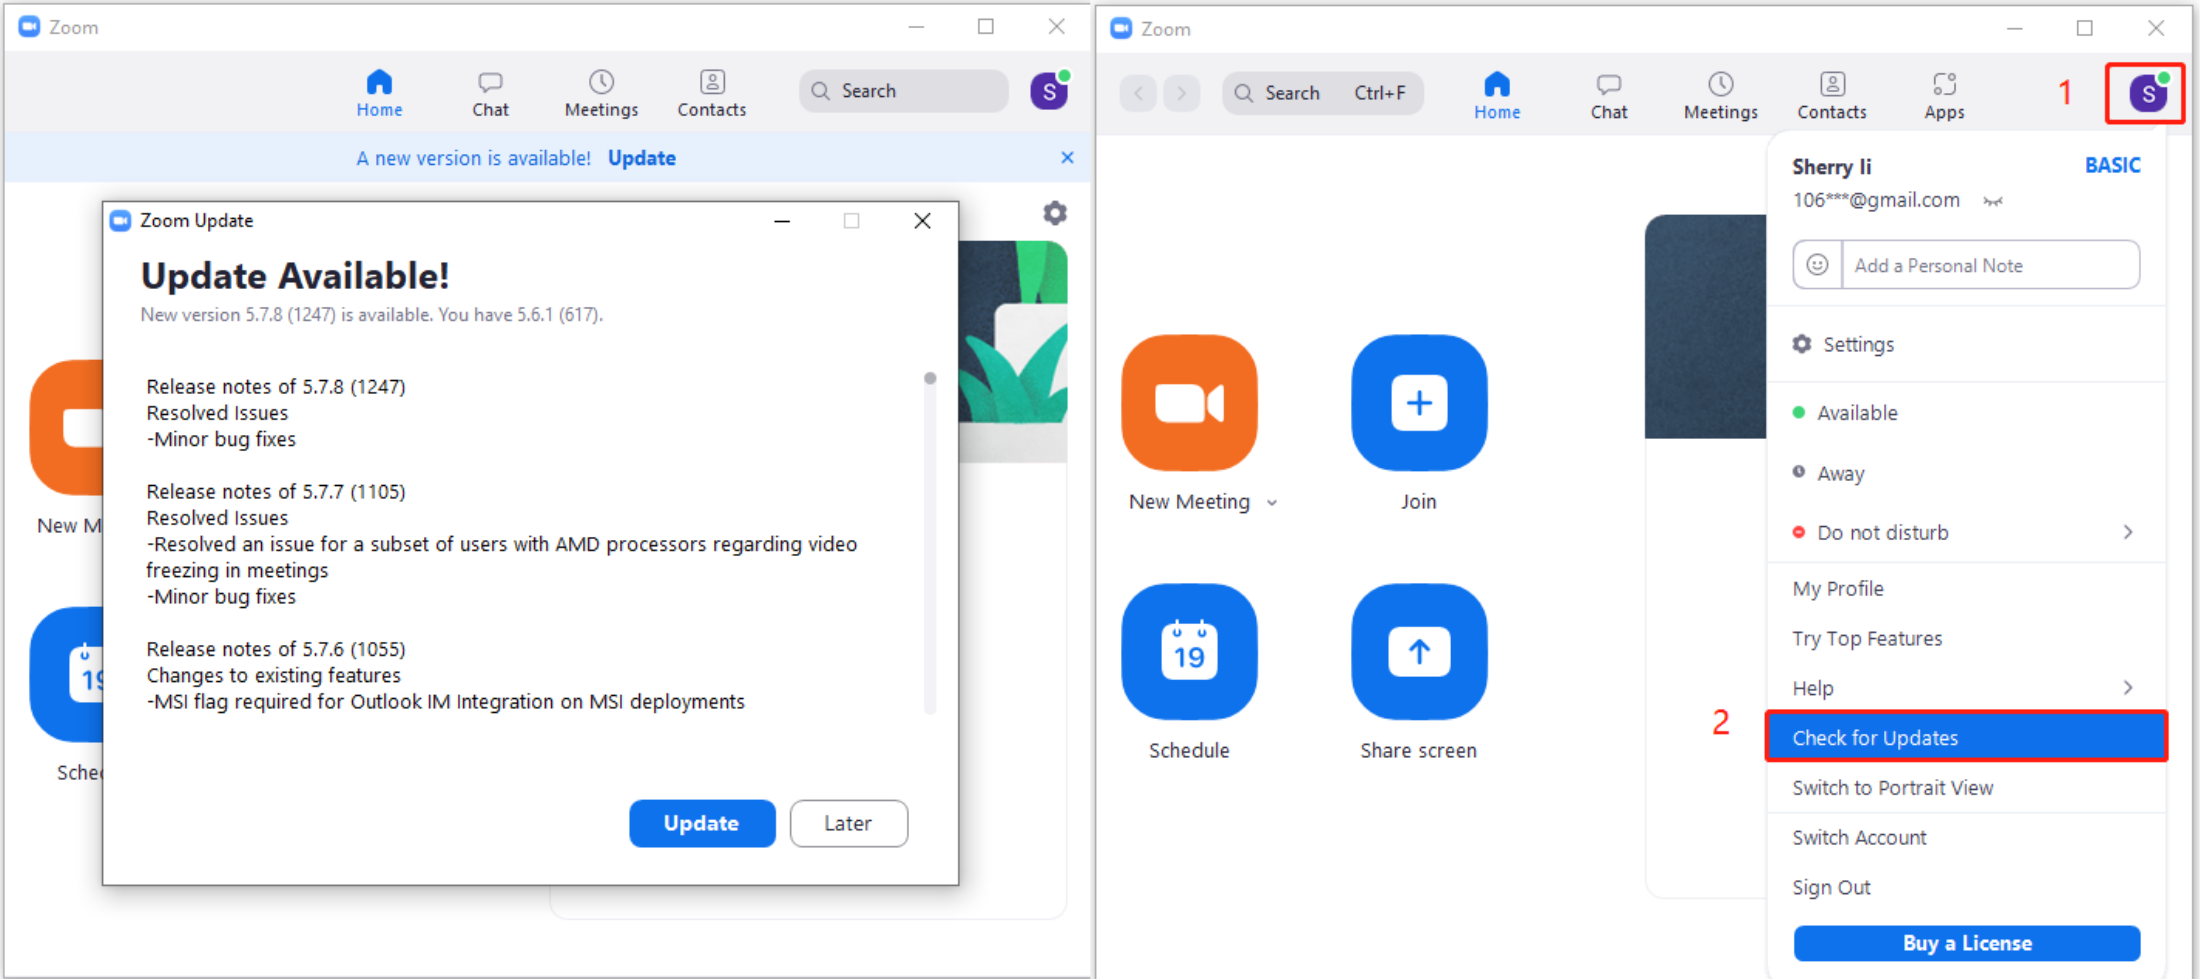Dismiss the new version available banner
This screenshot has width=2200, height=979.
click(1067, 158)
